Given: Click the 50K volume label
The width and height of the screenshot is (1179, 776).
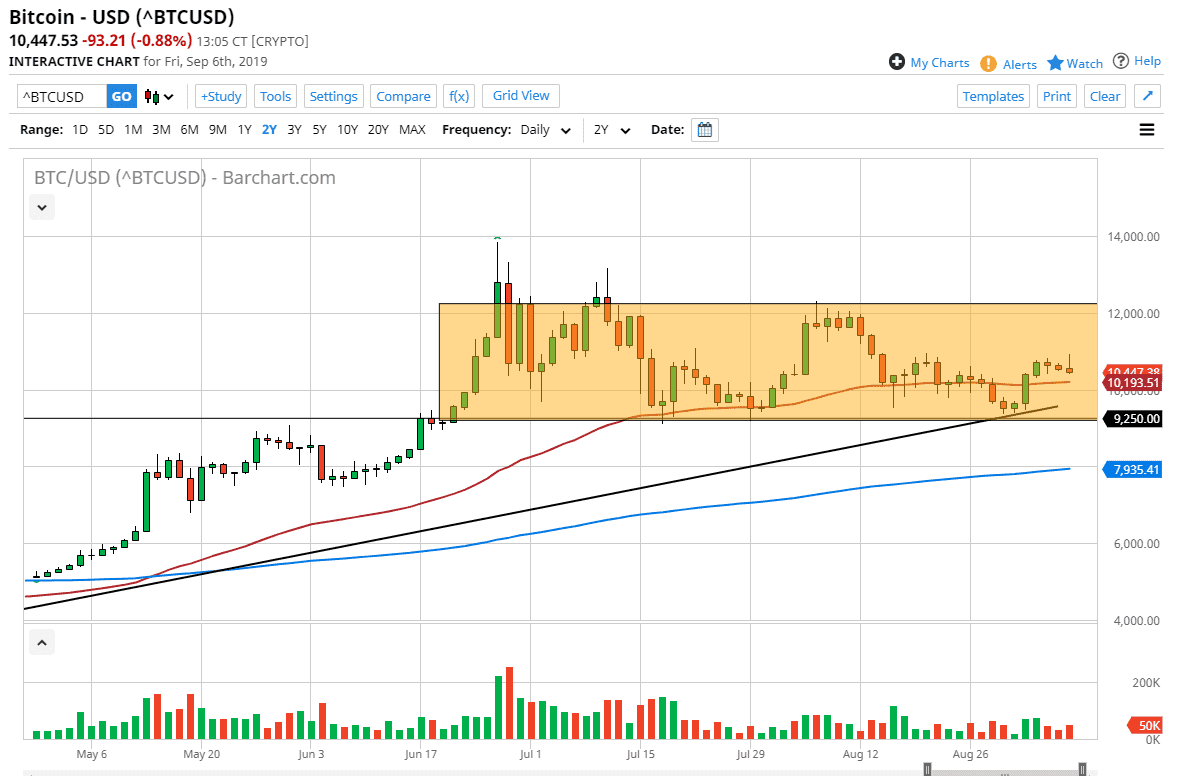Looking at the screenshot, I should pos(1145,726).
